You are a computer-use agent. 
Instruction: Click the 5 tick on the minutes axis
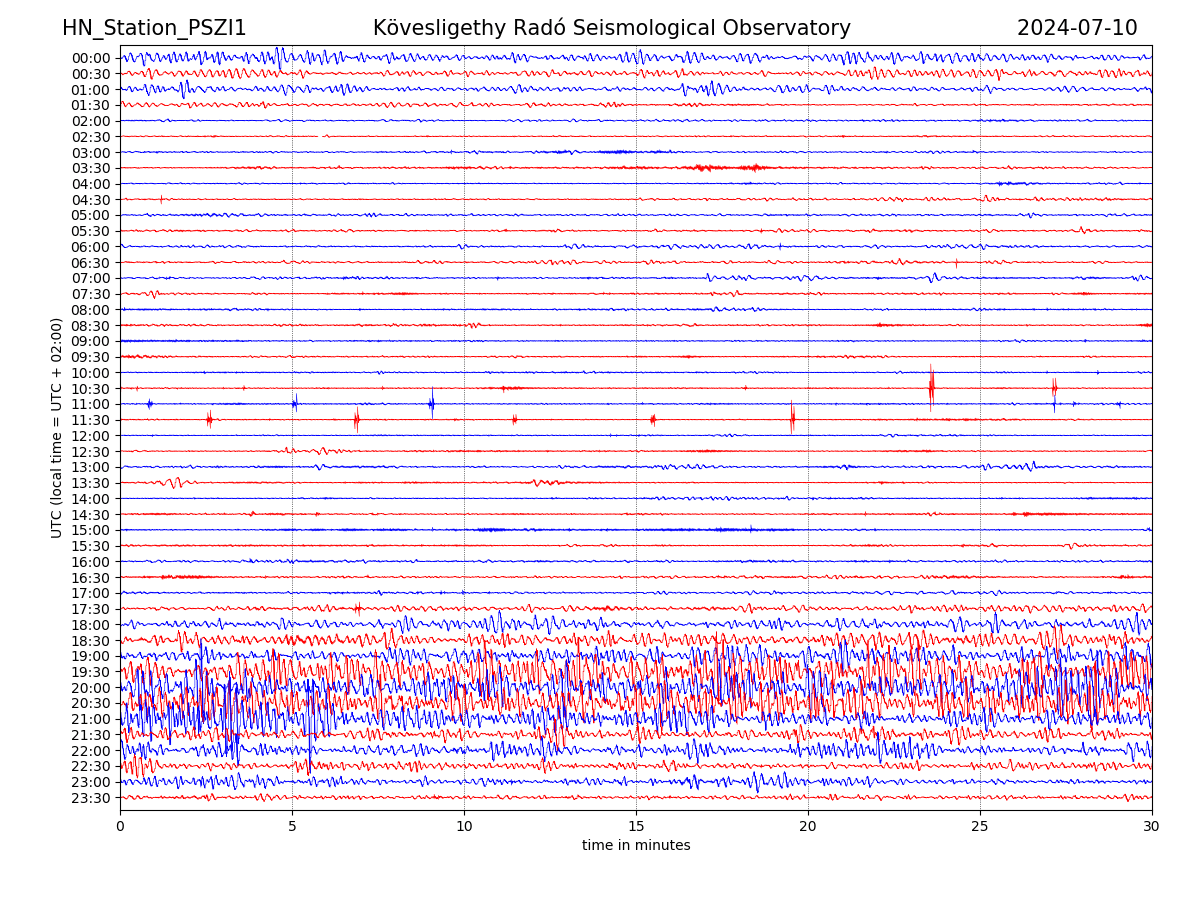click(292, 827)
